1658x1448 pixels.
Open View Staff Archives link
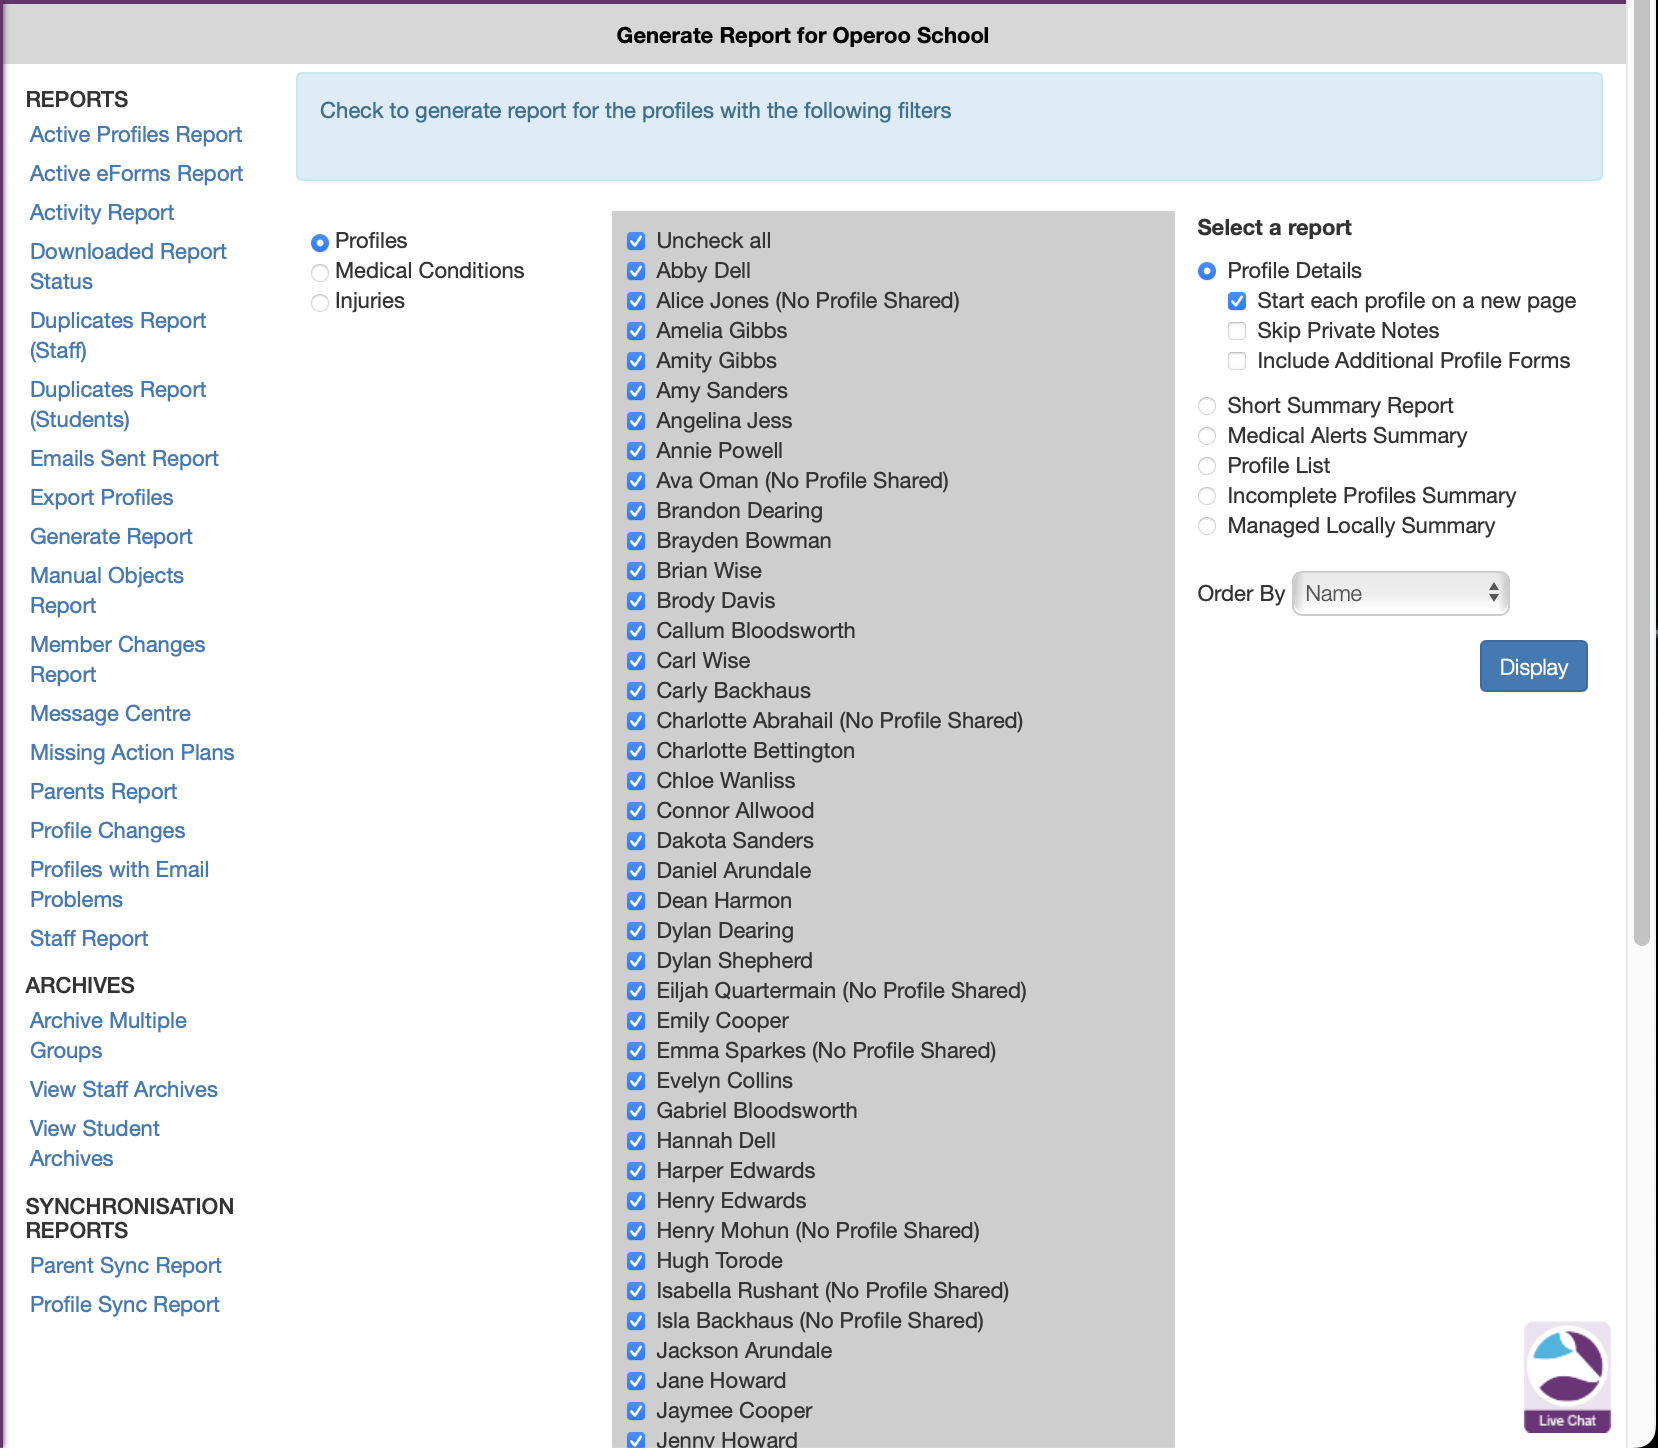coord(123,1090)
